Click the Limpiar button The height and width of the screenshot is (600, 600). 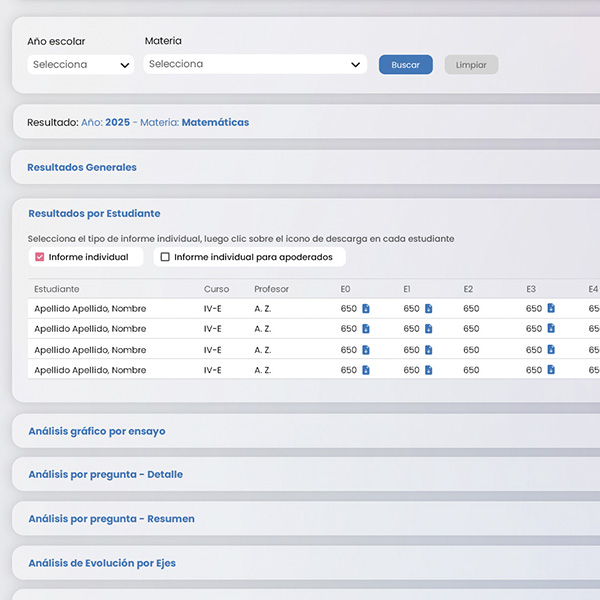(x=471, y=65)
